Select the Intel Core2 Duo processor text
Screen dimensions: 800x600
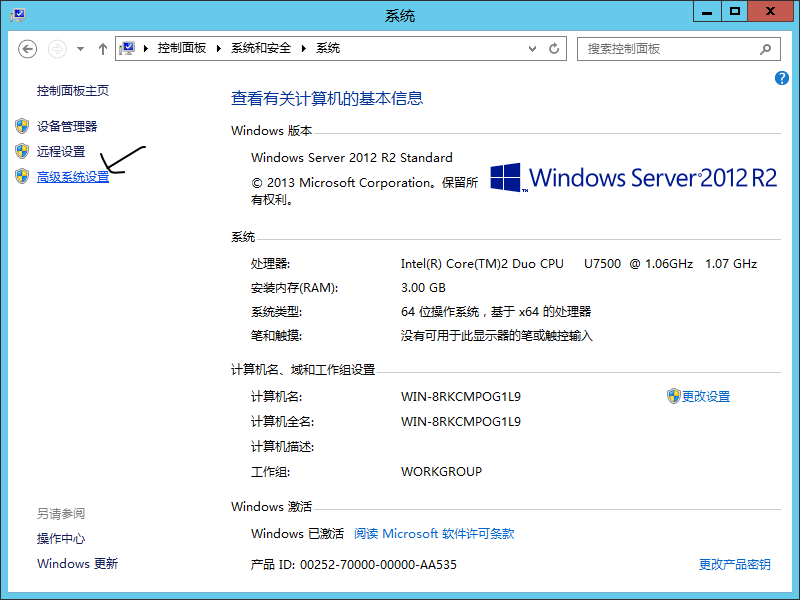click(x=579, y=264)
